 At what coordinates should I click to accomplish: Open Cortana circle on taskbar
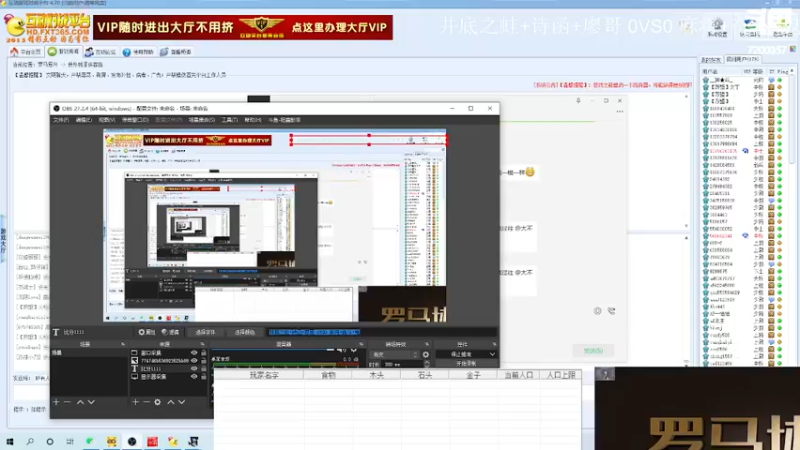[x=50, y=441]
